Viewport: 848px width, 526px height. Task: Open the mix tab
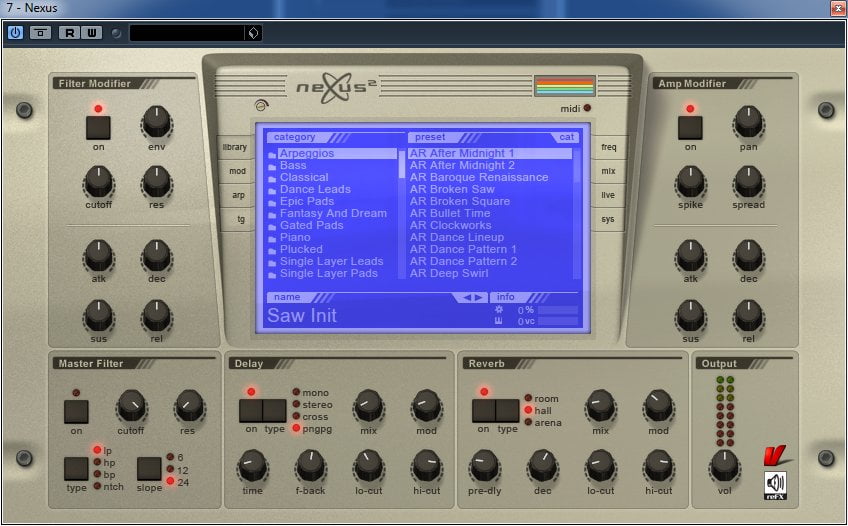608,171
